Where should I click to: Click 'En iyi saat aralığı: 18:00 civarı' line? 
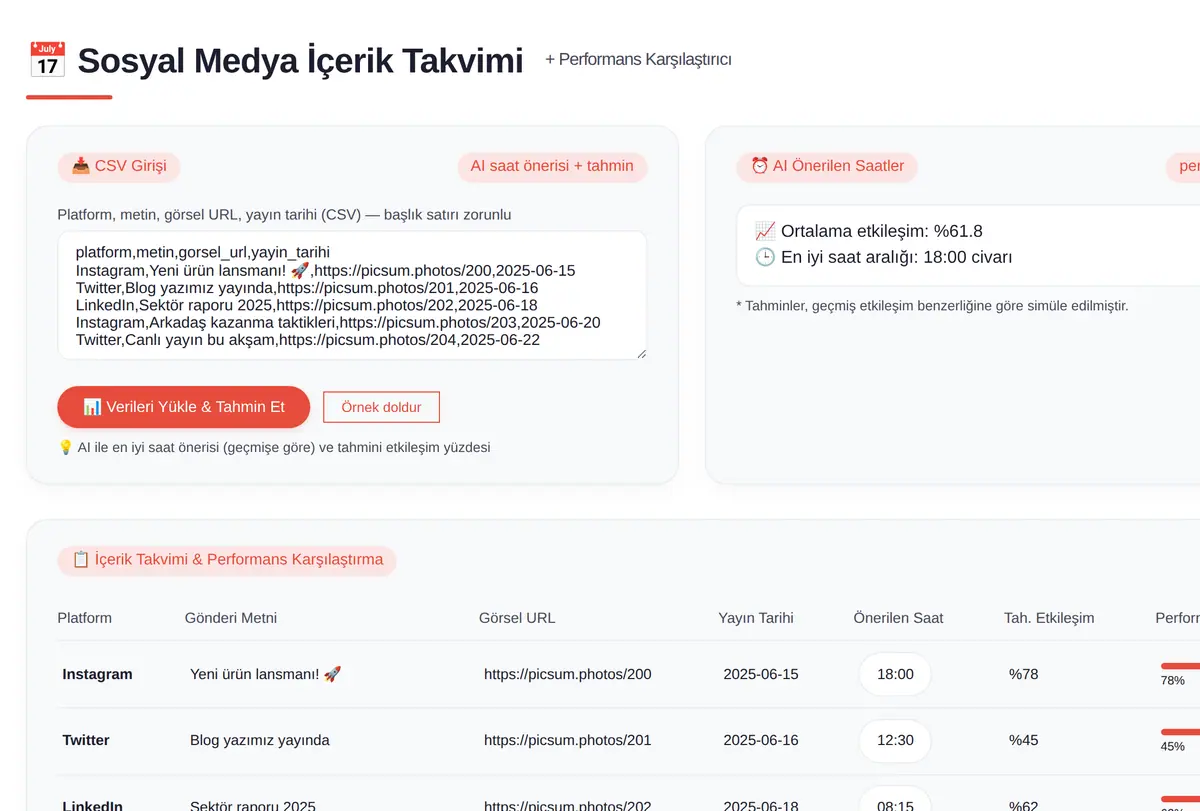(883, 257)
